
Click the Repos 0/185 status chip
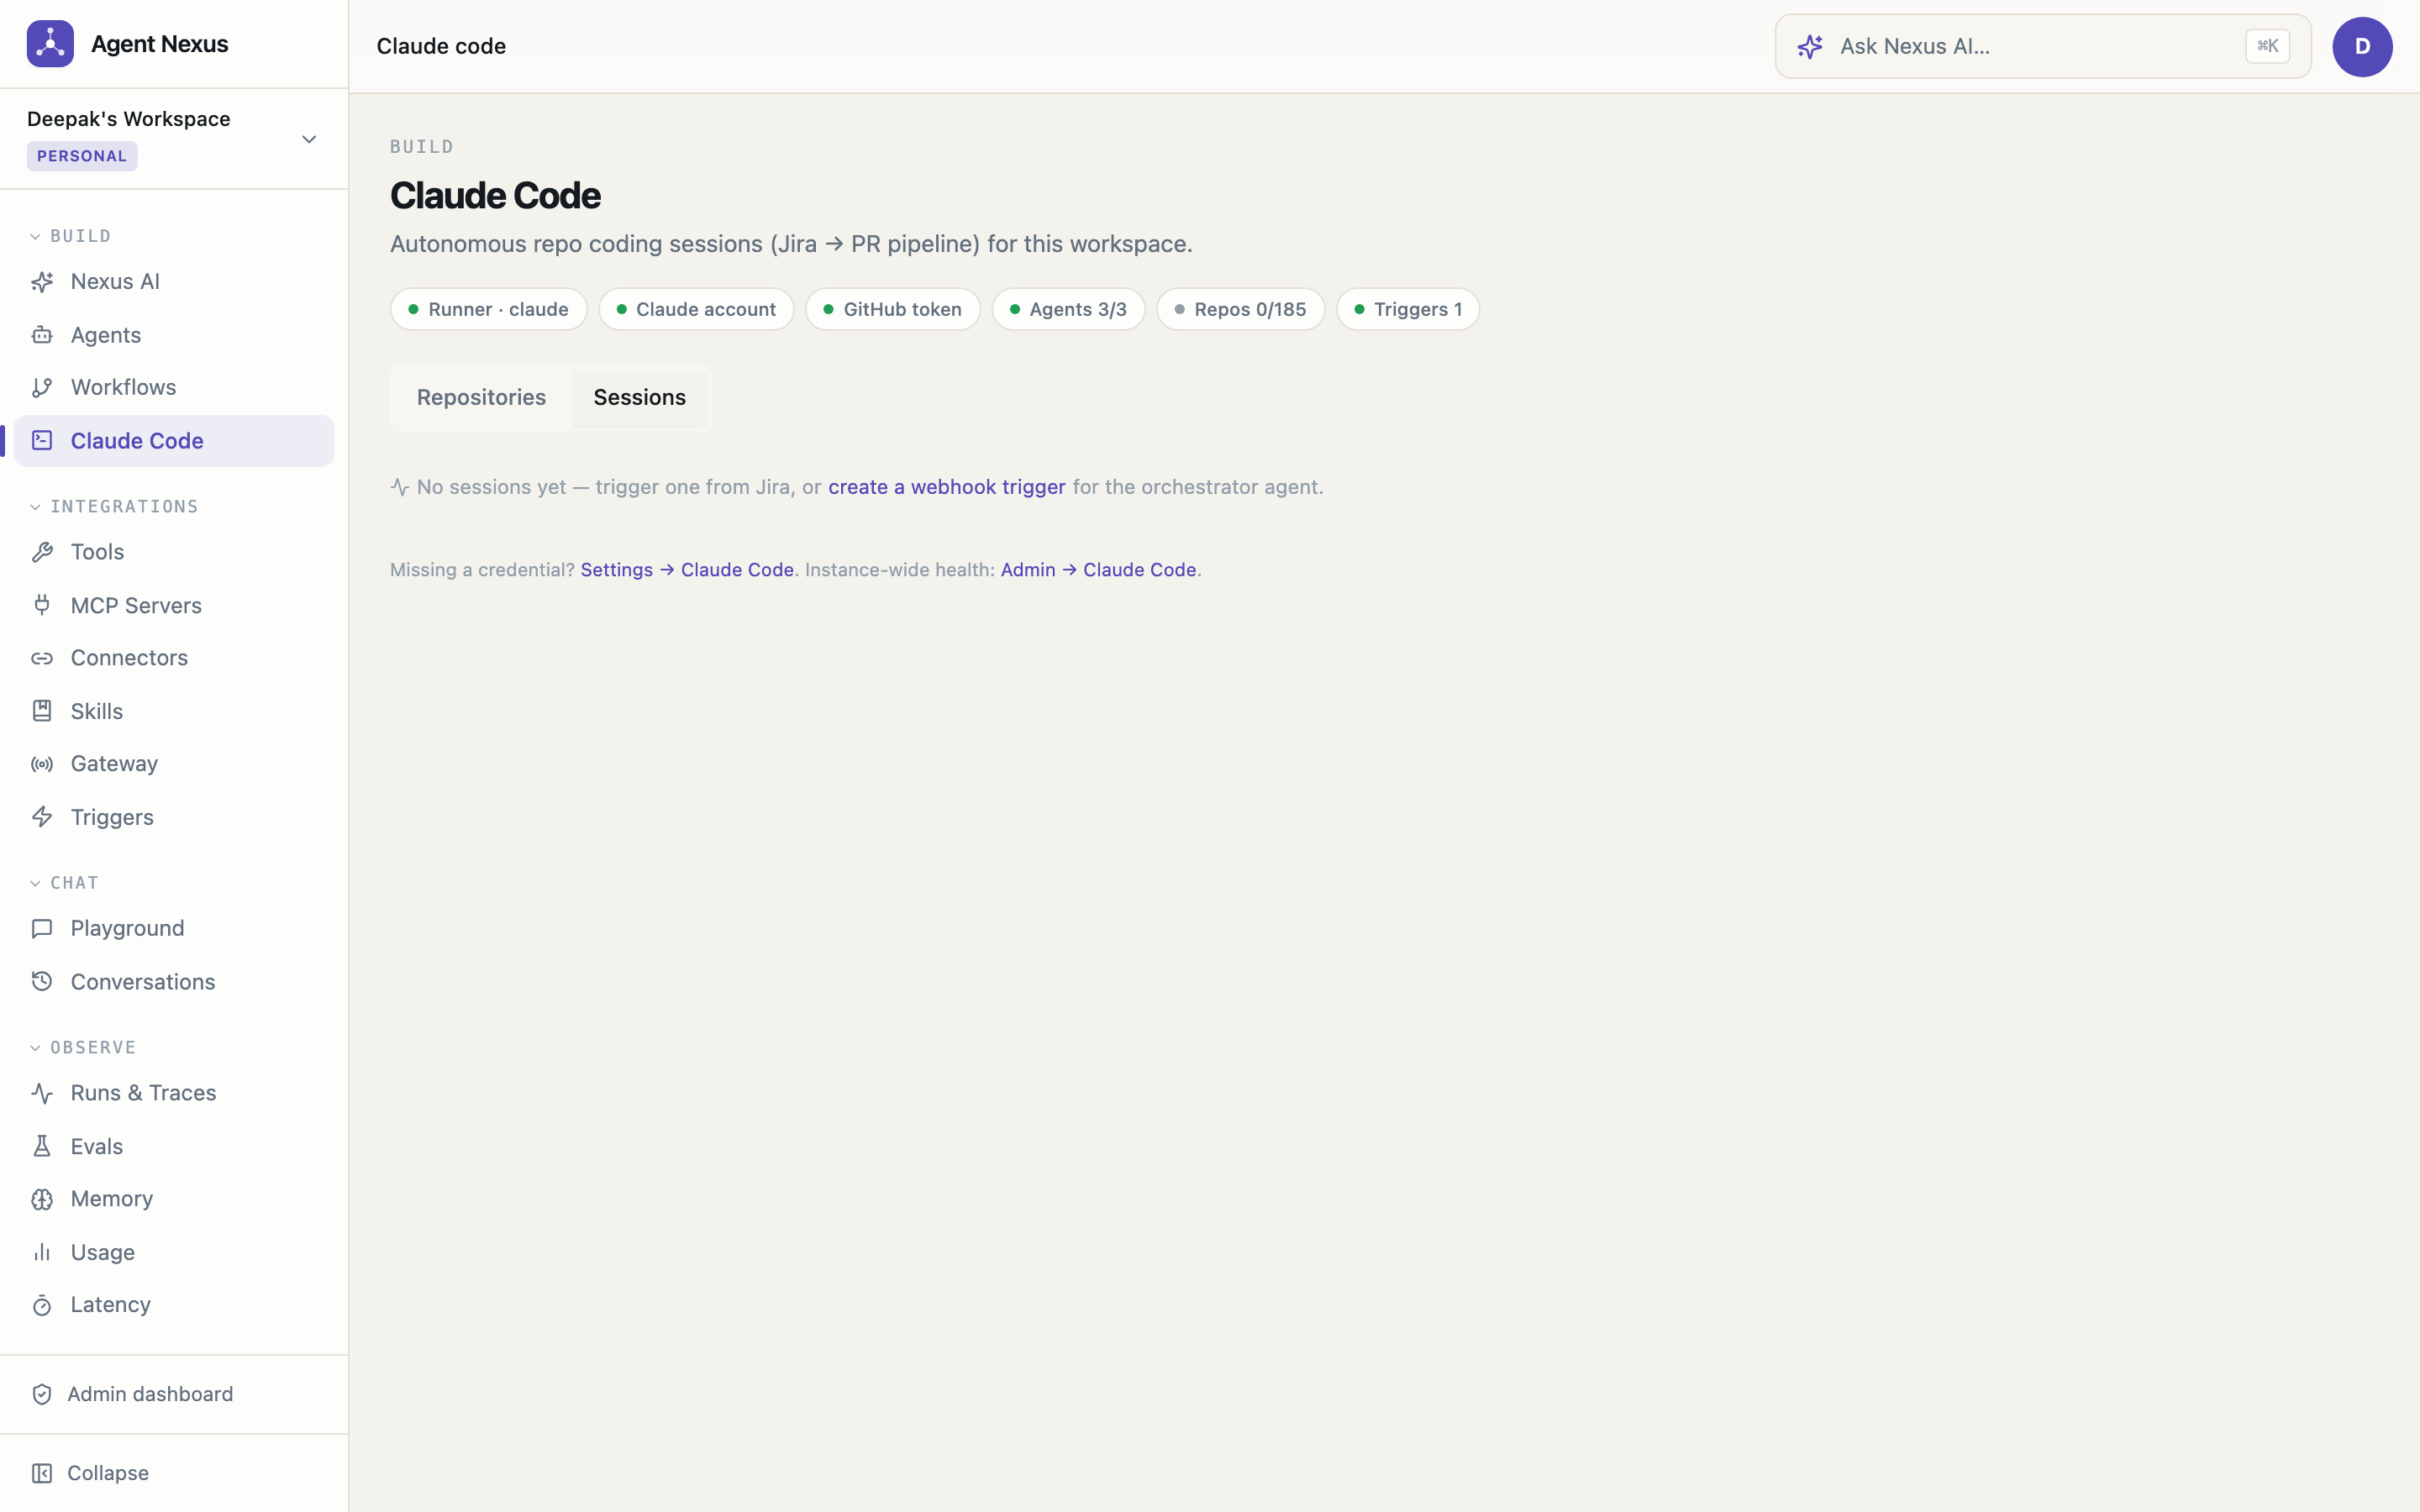click(x=1240, y=309)
